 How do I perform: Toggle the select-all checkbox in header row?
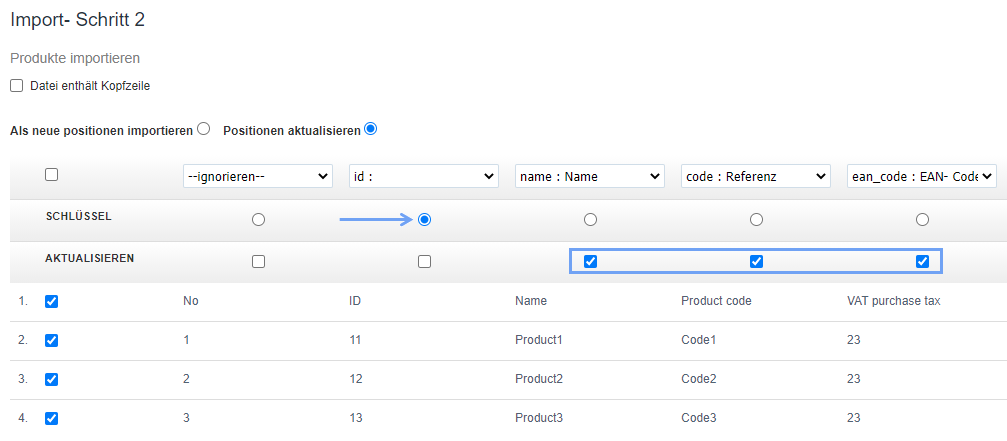52,175
